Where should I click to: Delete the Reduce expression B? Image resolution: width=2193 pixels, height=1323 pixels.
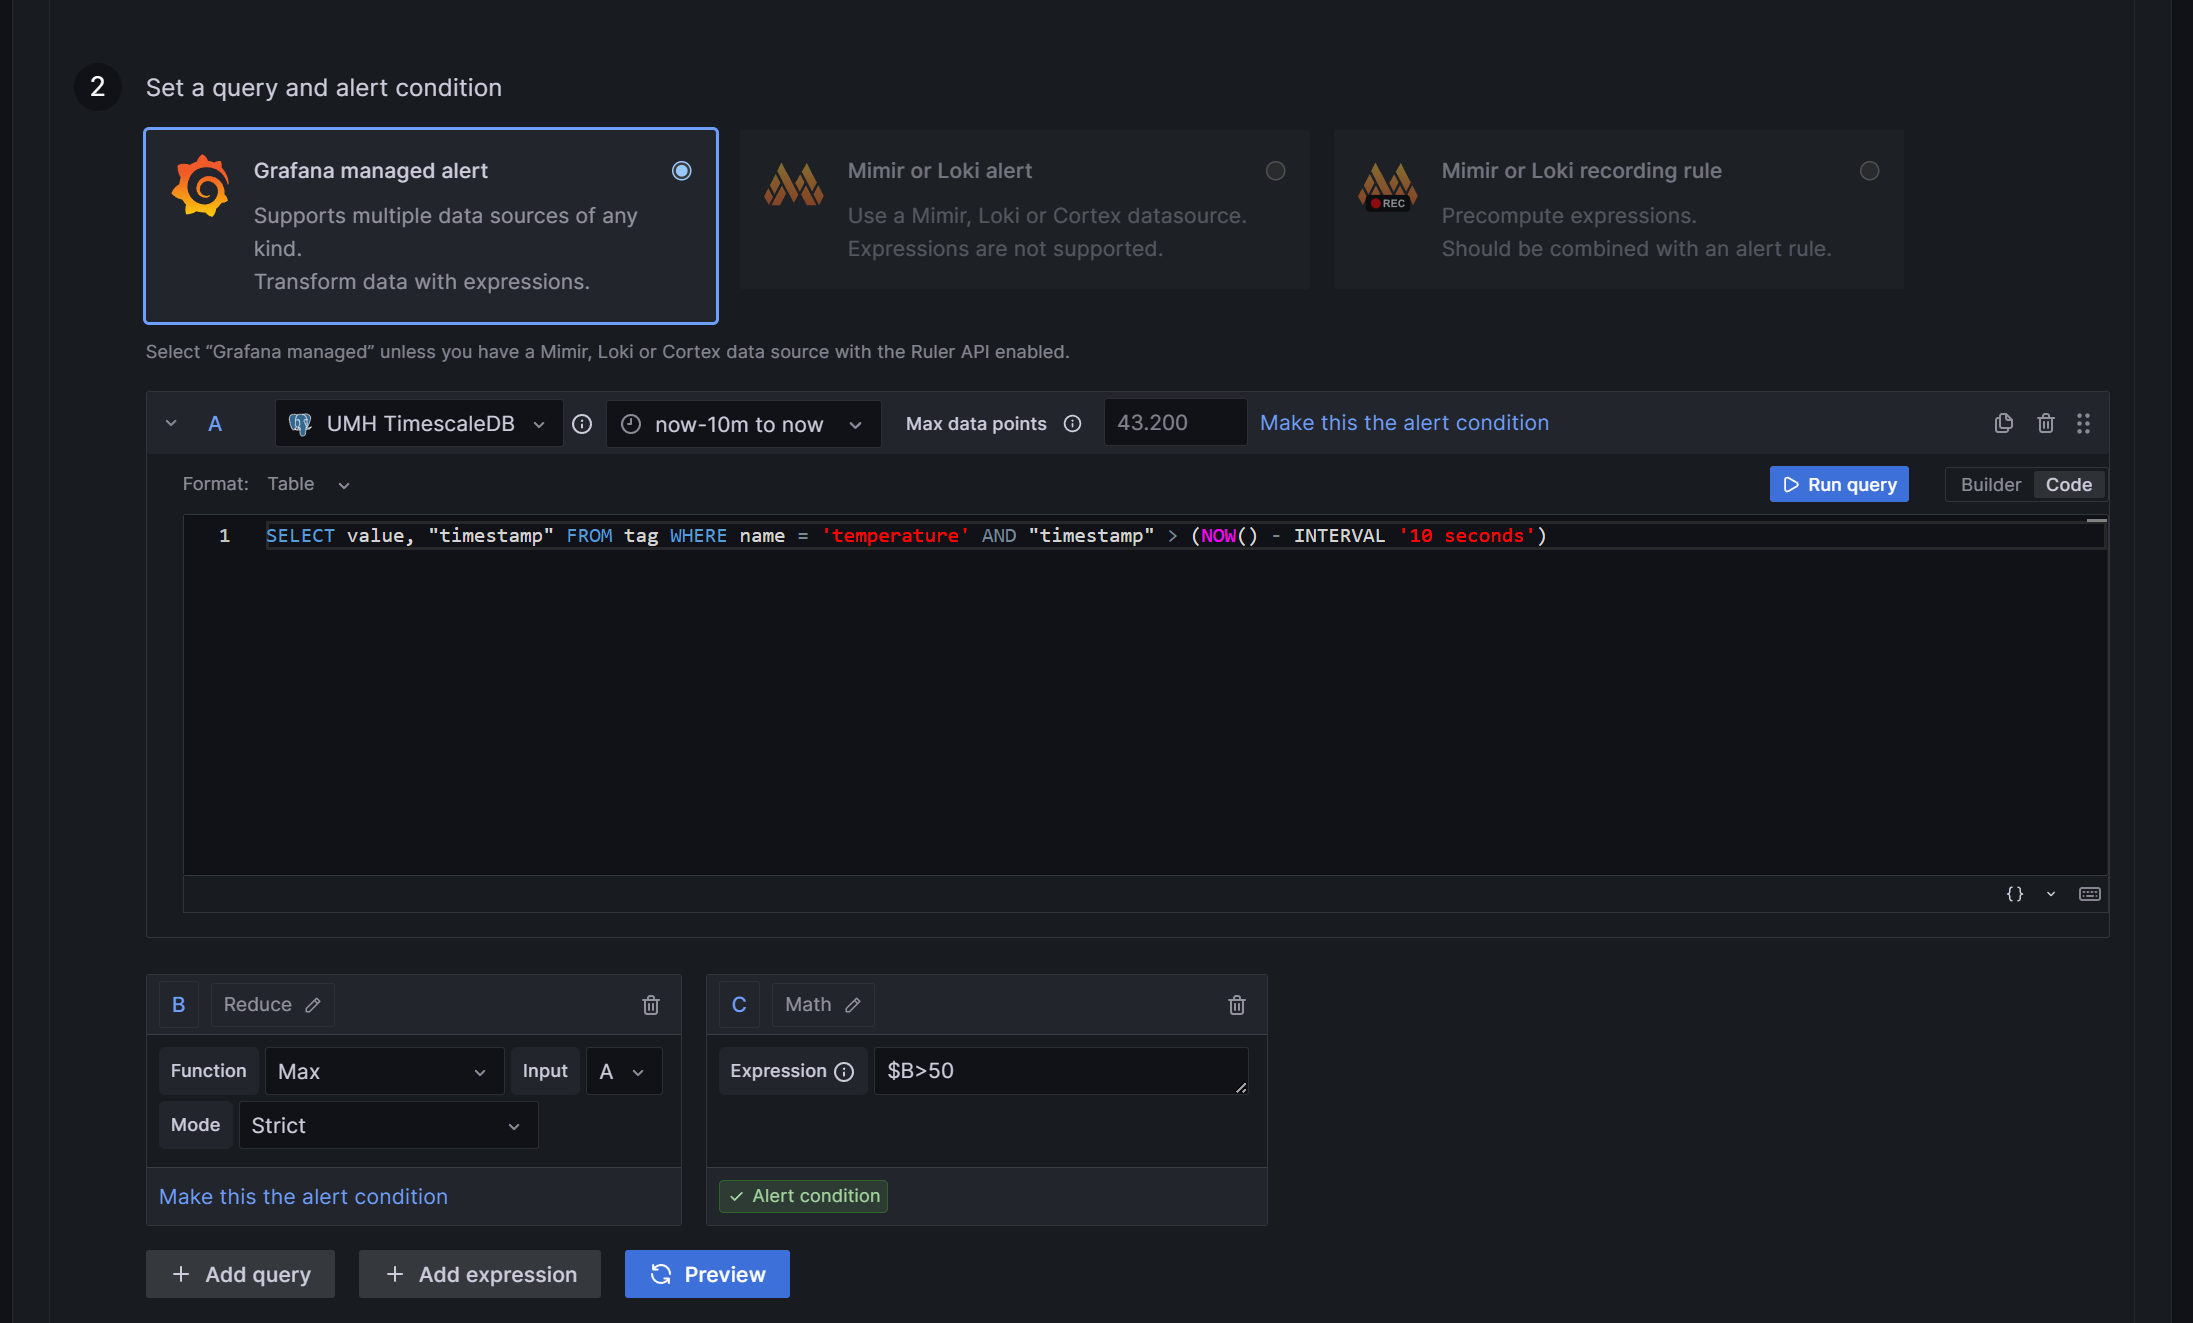click(x=651, y=1005)
